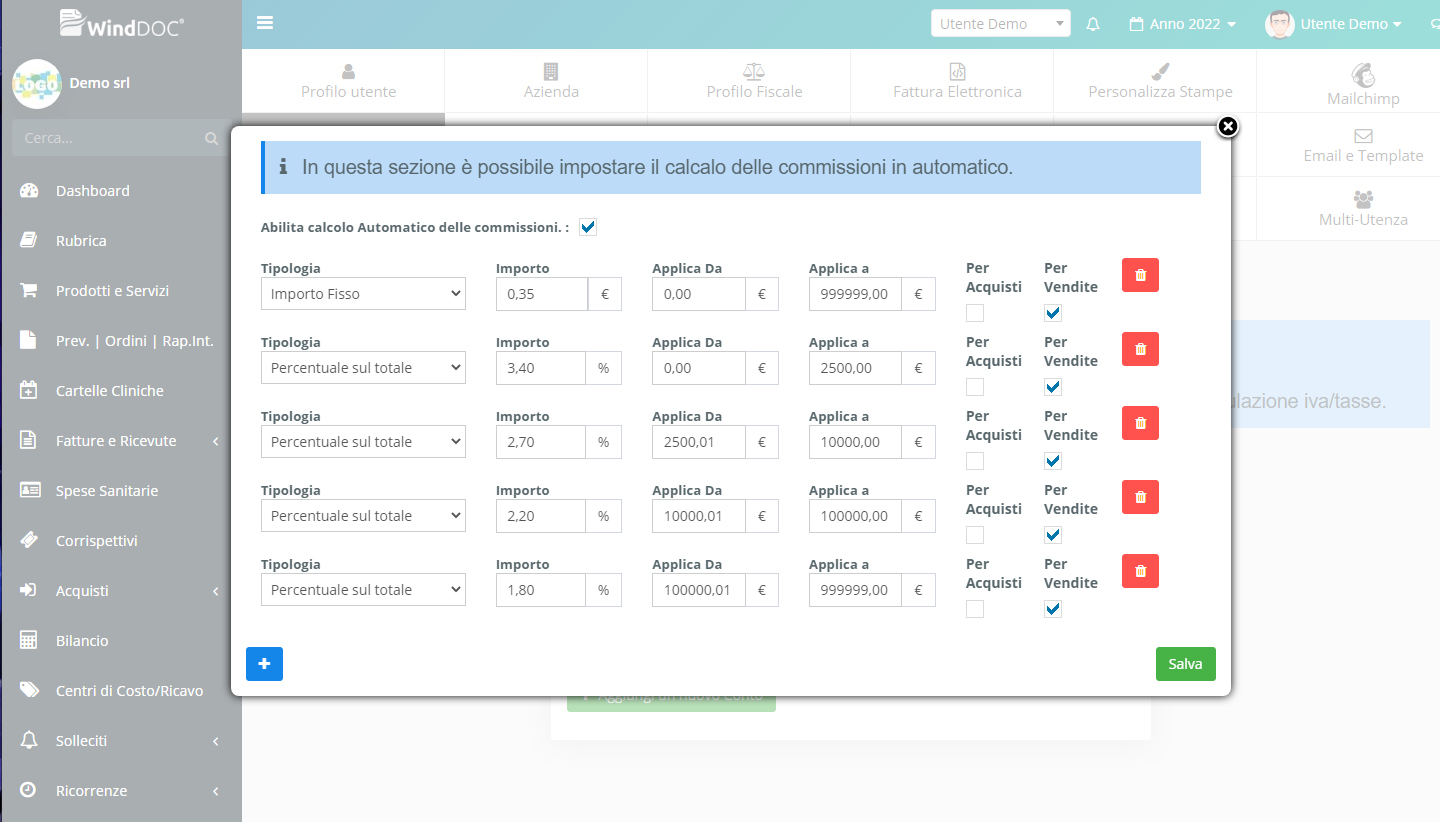This screenshot has width=1440, height=822.
Task: Delete the 1,80 percent commission row
Action: coord(1140,571)
